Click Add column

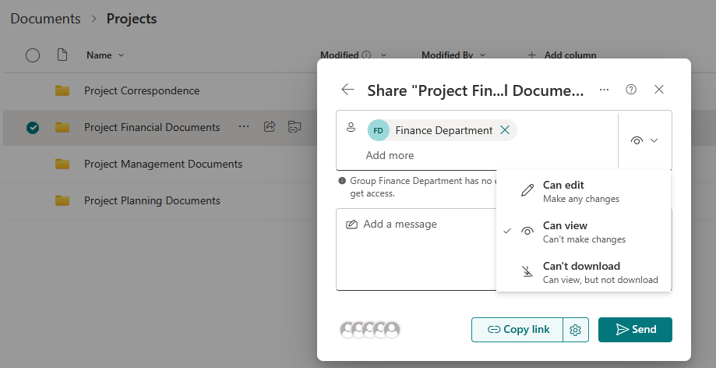(562, 55)
